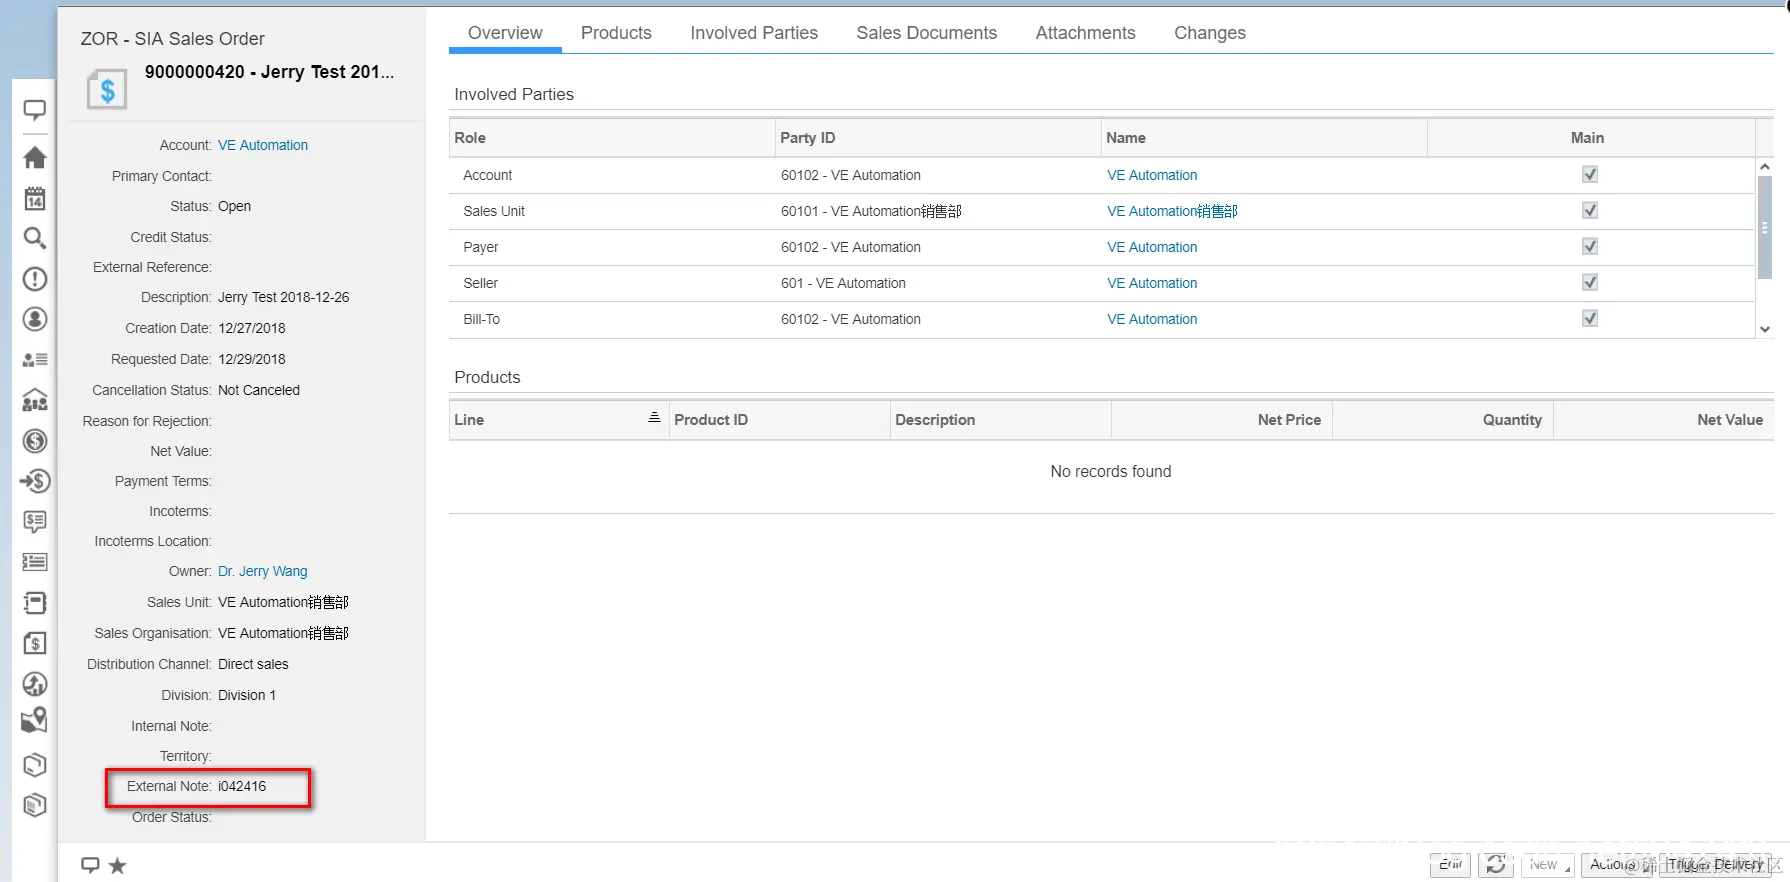The height and width of the screenshot is (882, 1790).
Task: Toggle Main checkbox for Payer role
Action: coord(1590,246)
